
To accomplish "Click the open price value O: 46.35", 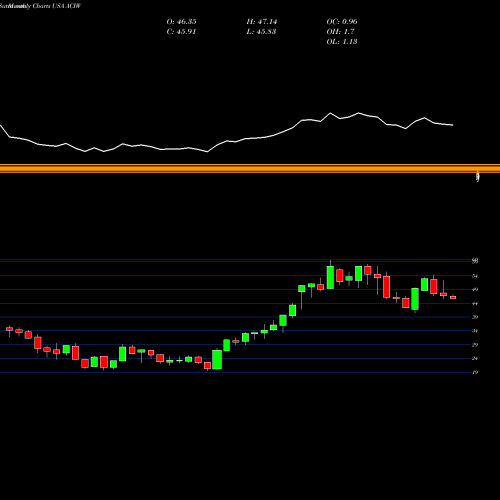I will click(x=181, y=22).
